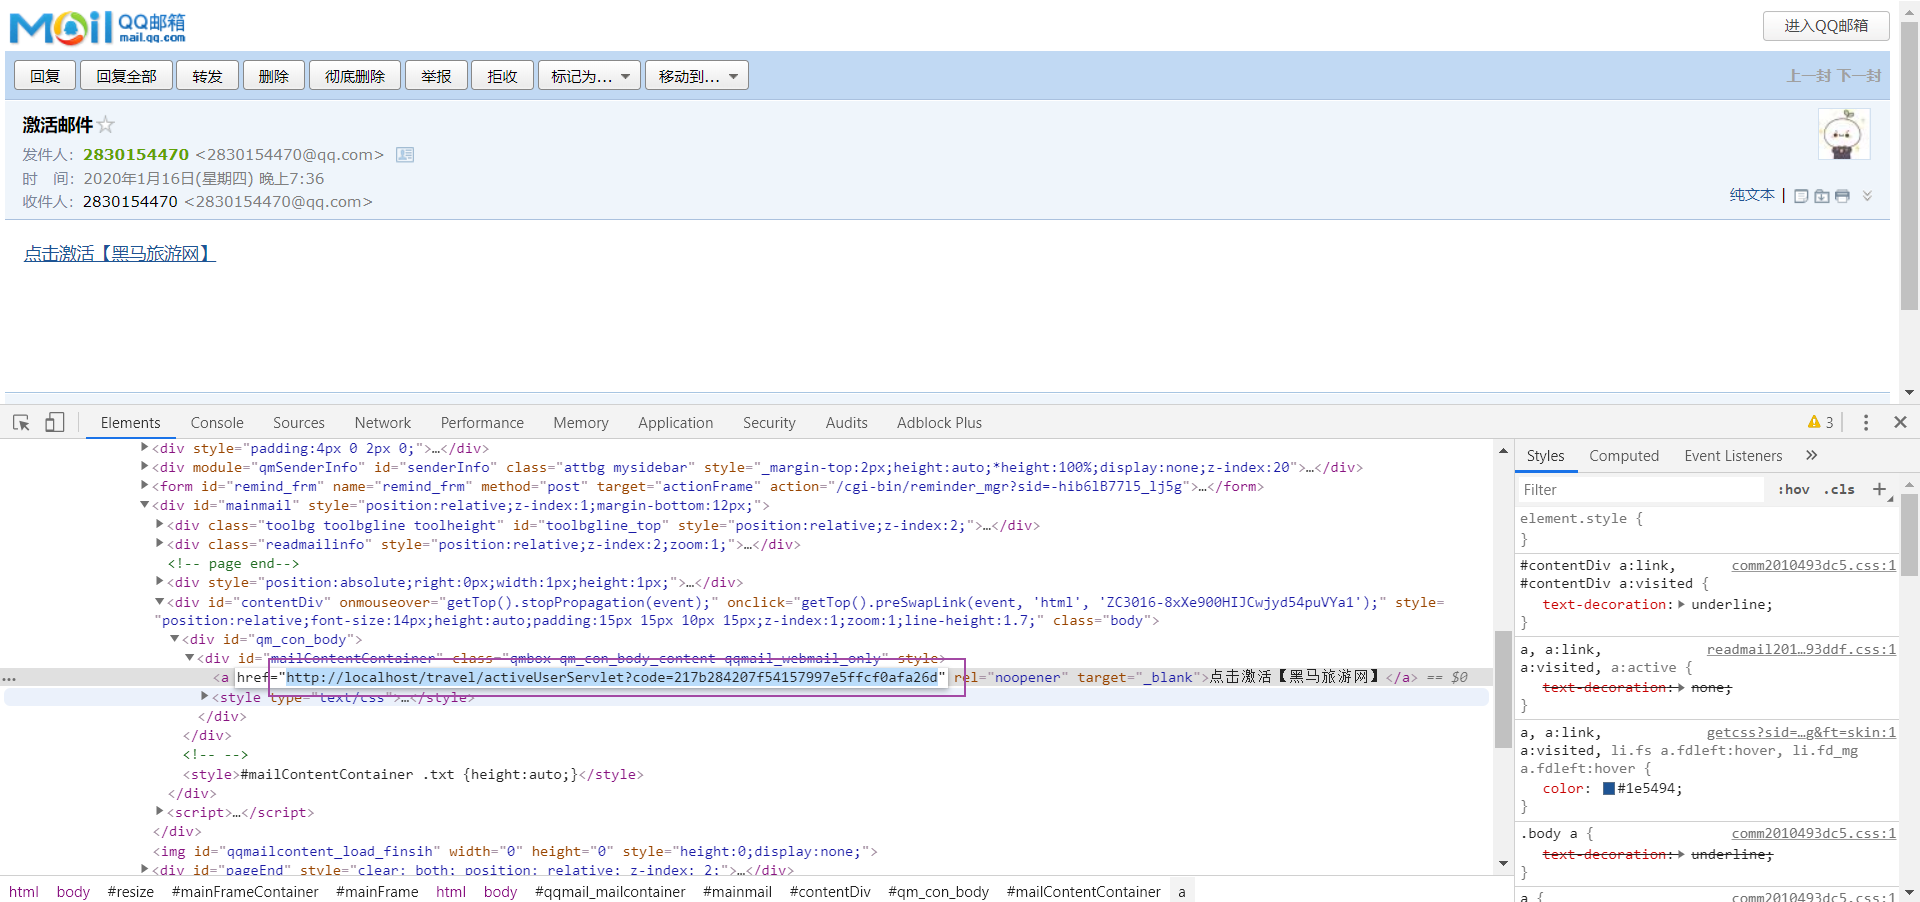Toggle the device toolbar icon
The height and width of the screenshot is (902, 1920).
click(x=55, y=423)
